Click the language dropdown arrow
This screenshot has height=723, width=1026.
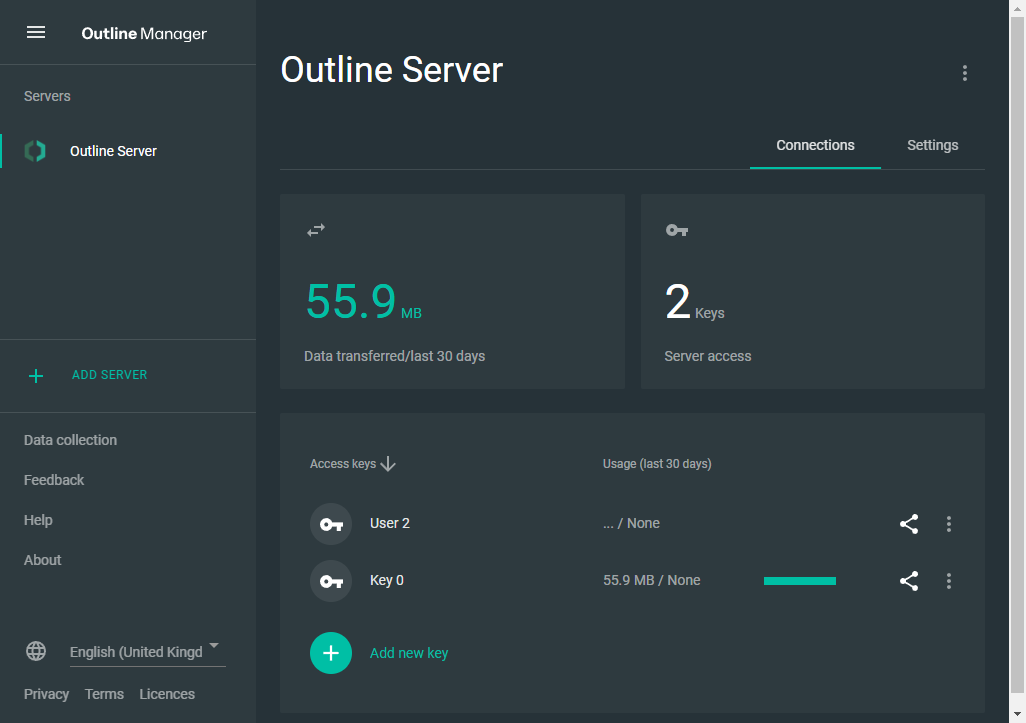[214, 645]
